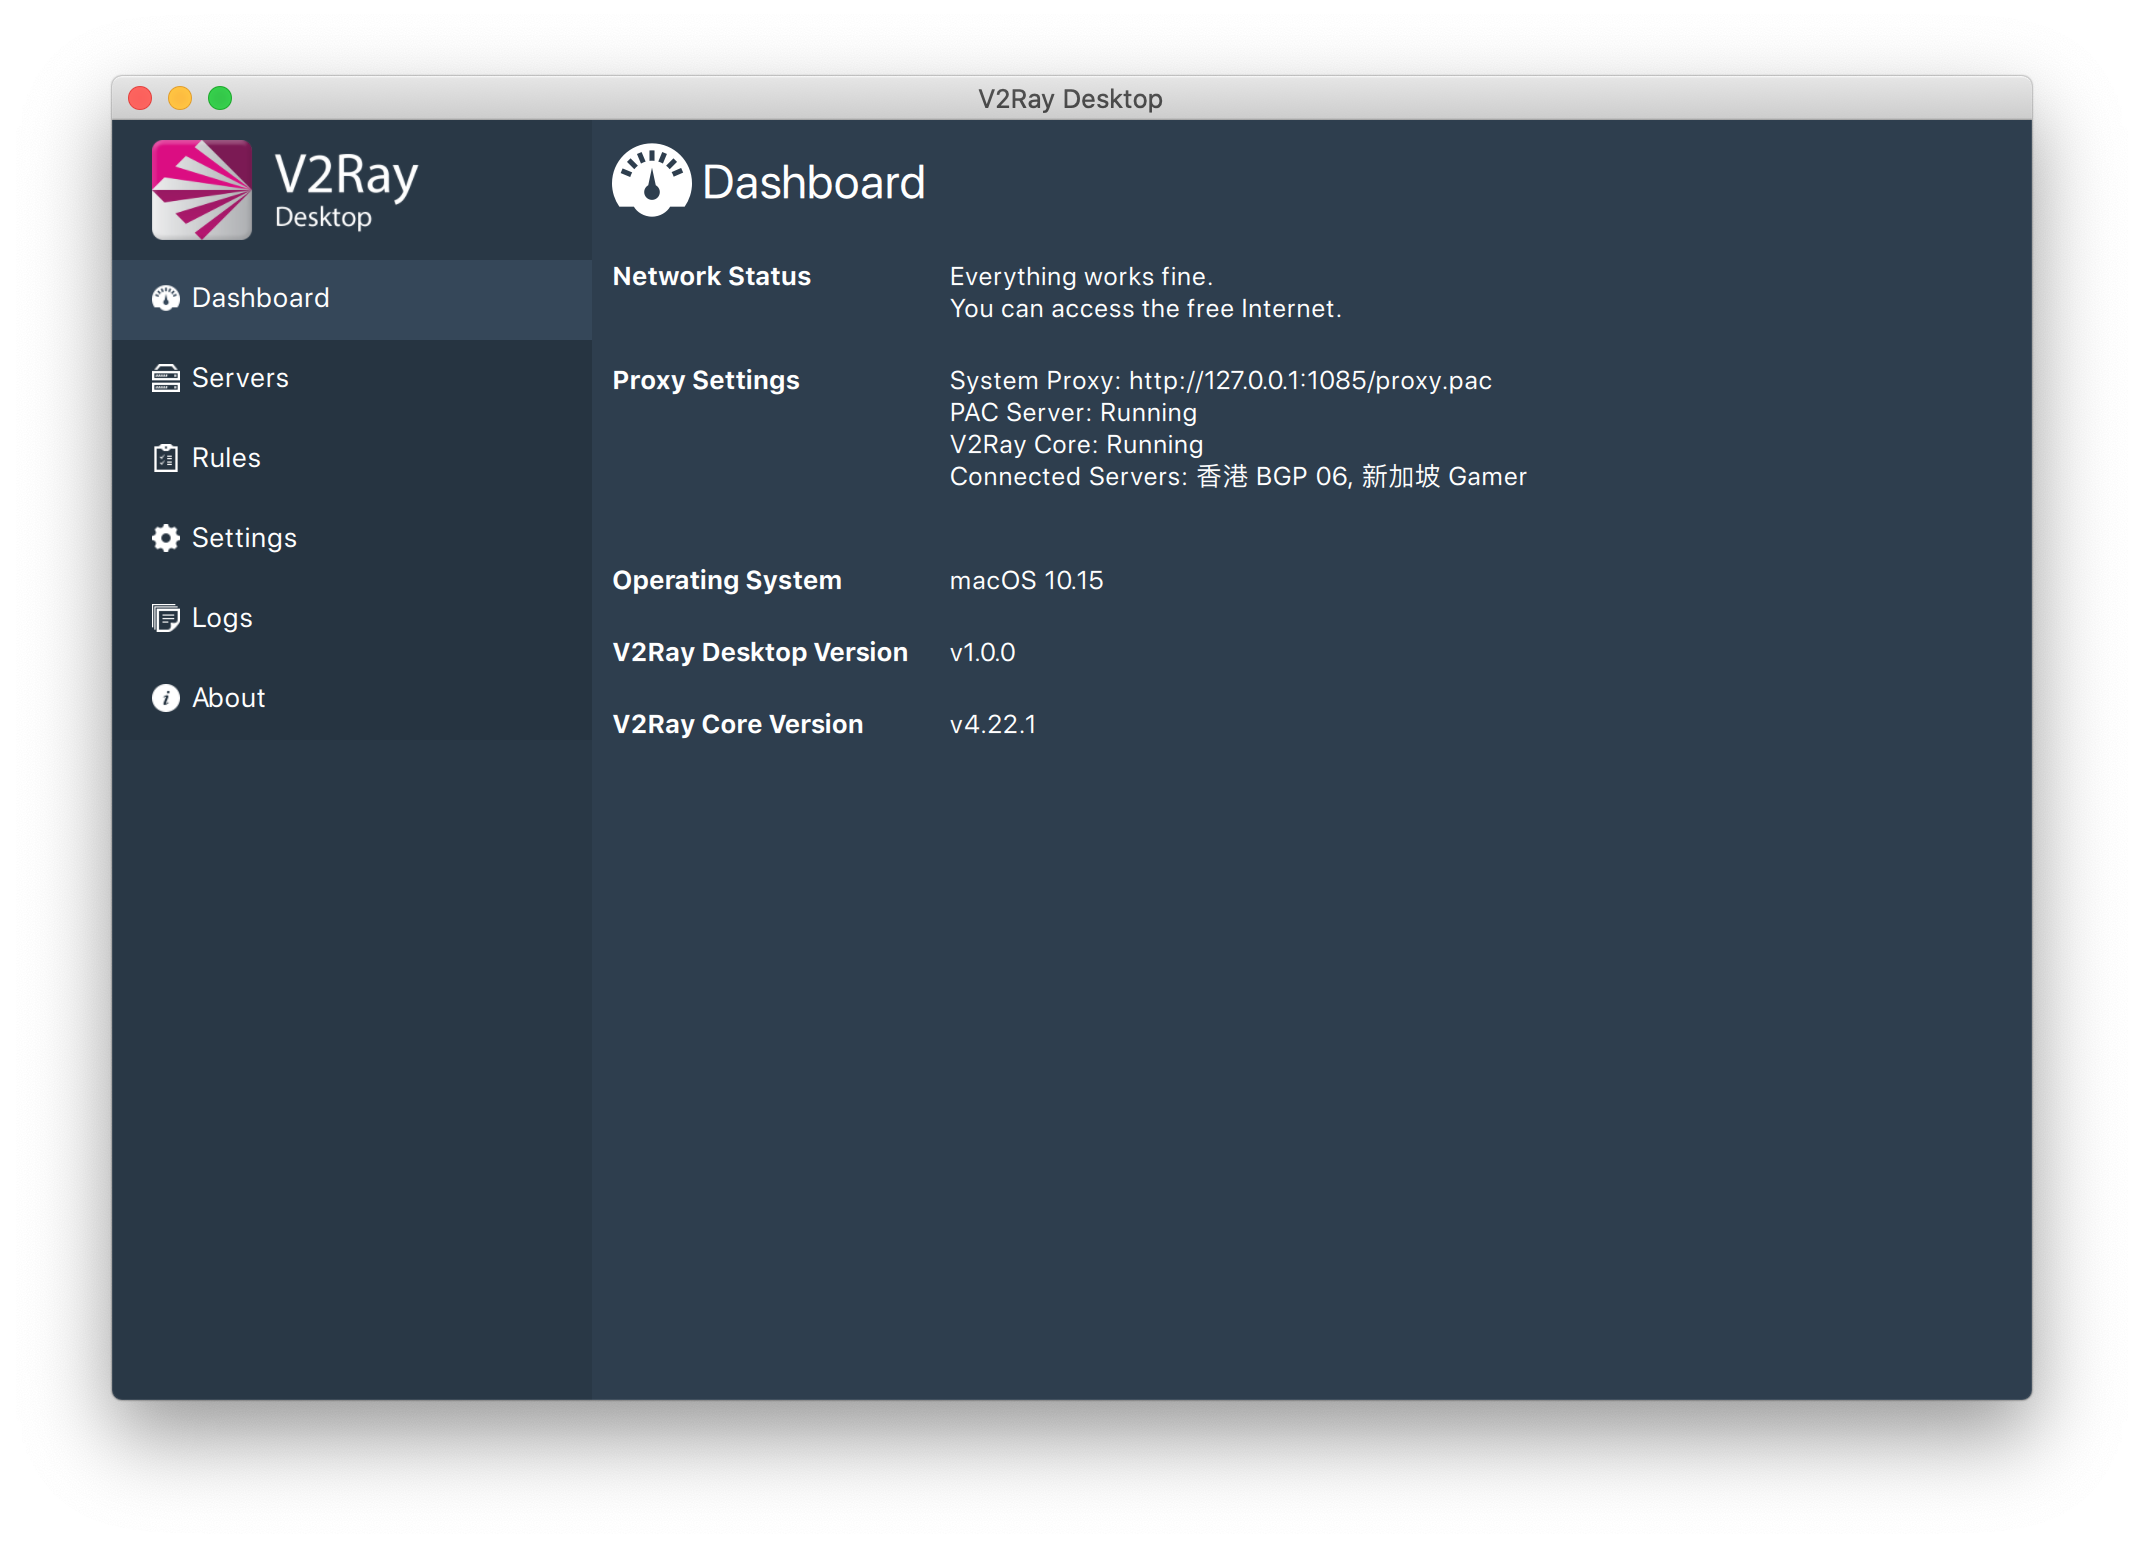
Task: Click the gauge icon beside the sidebar Dashboard entry
Action: 165,298
